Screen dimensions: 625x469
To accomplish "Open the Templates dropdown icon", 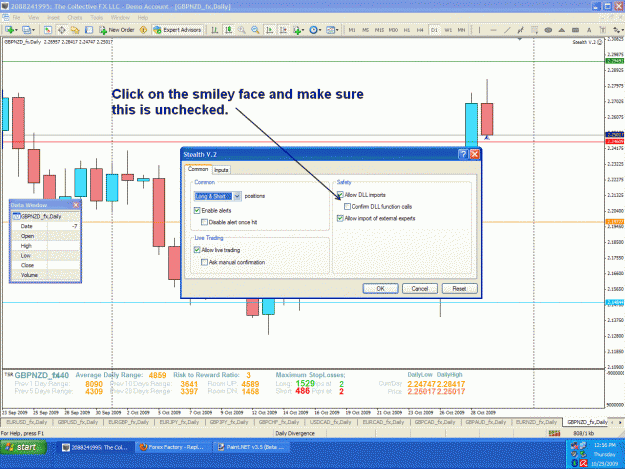I will (332, 30).
